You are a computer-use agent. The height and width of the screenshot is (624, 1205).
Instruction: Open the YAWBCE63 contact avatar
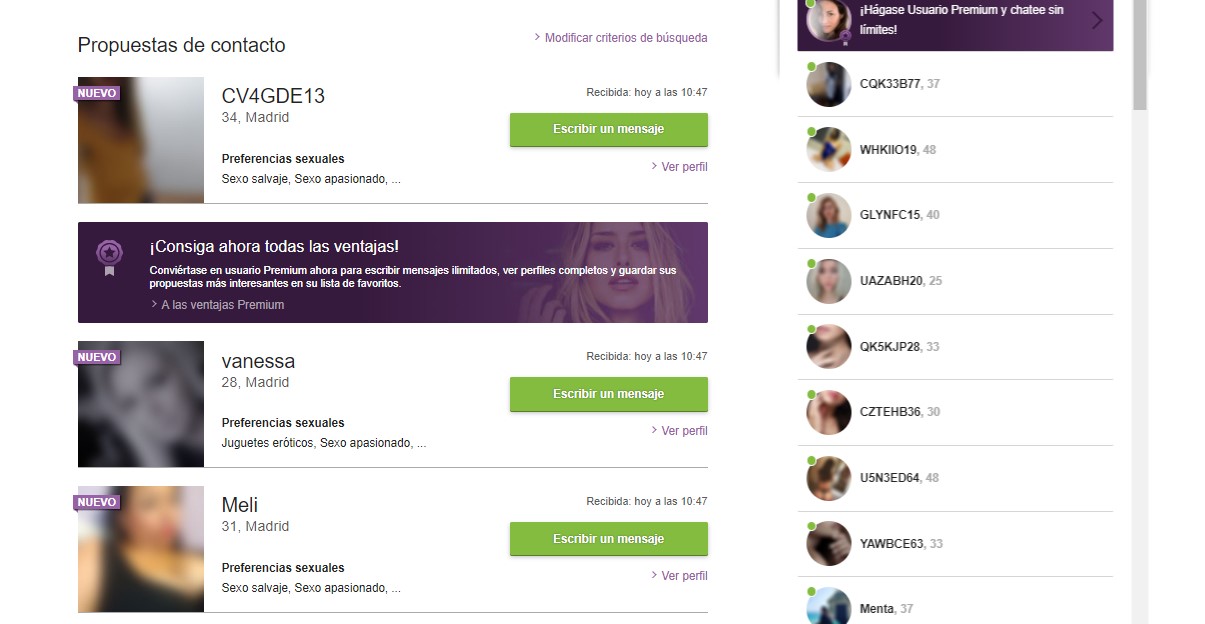click(x=828, y=544)
